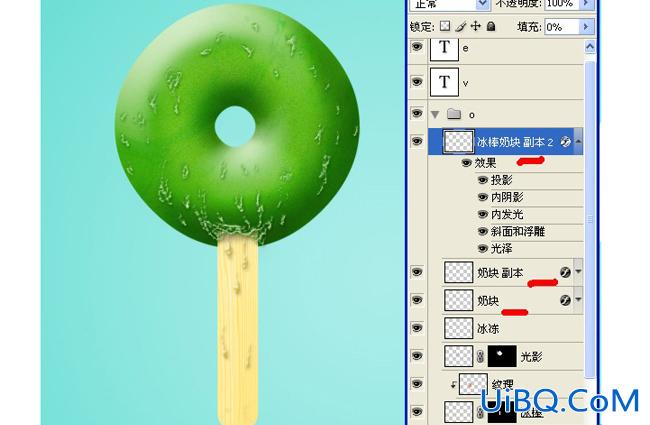Click the folder icon of group o

(454, 114)
